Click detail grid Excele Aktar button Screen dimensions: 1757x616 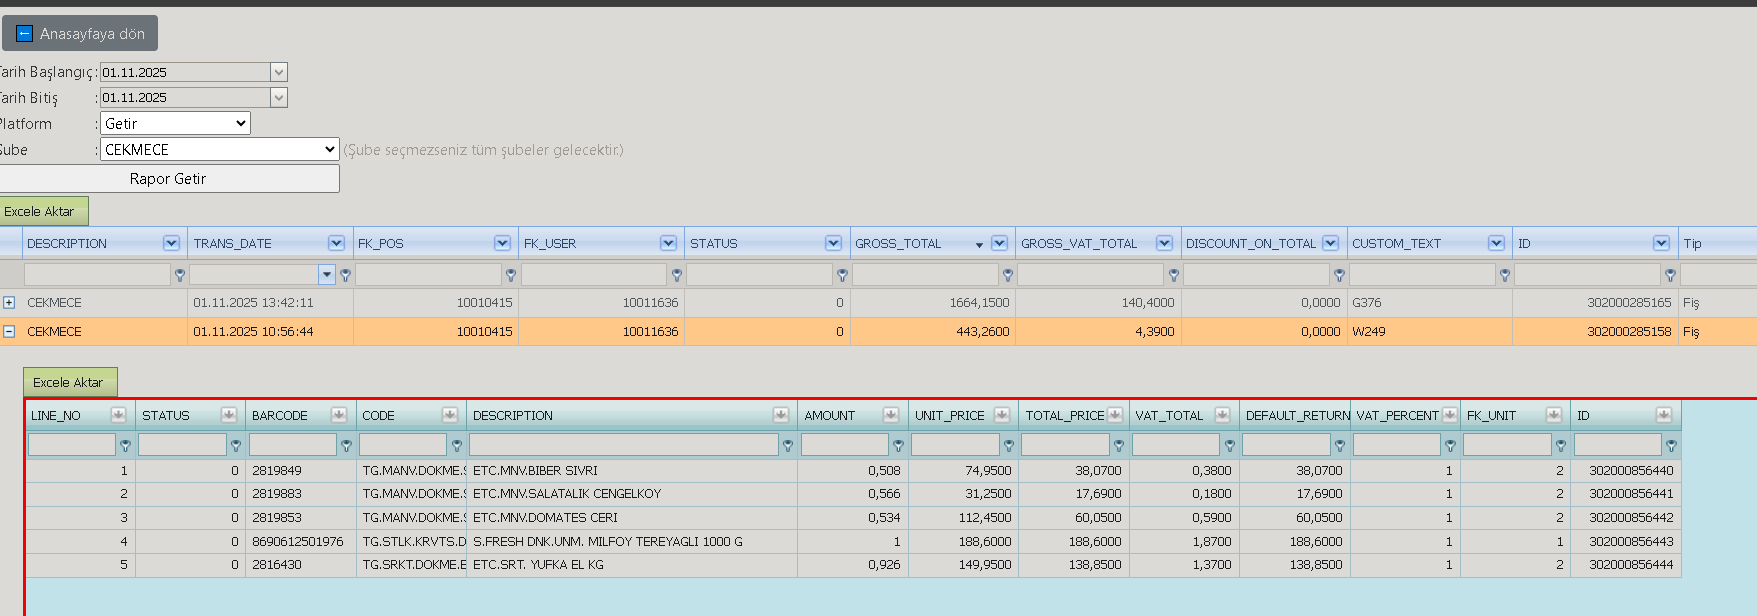click(x=69, y=382)
